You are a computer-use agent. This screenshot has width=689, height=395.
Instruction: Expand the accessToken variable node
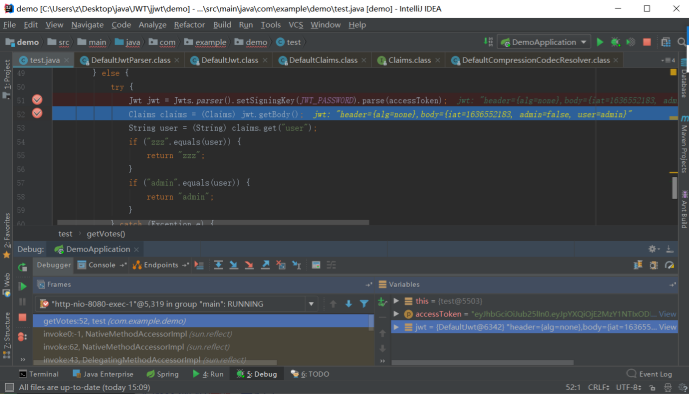(x=396, y=314)
